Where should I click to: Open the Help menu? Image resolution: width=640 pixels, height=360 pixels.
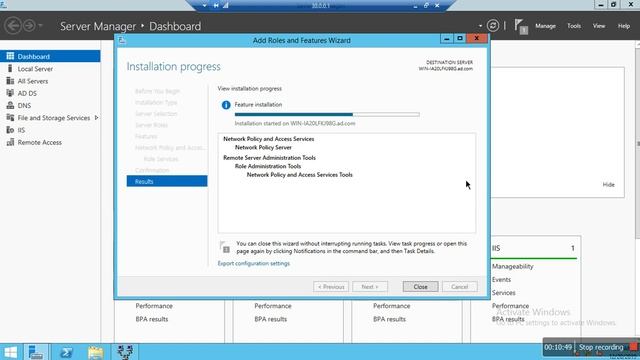pyautogui.click(x=624, y=26)
